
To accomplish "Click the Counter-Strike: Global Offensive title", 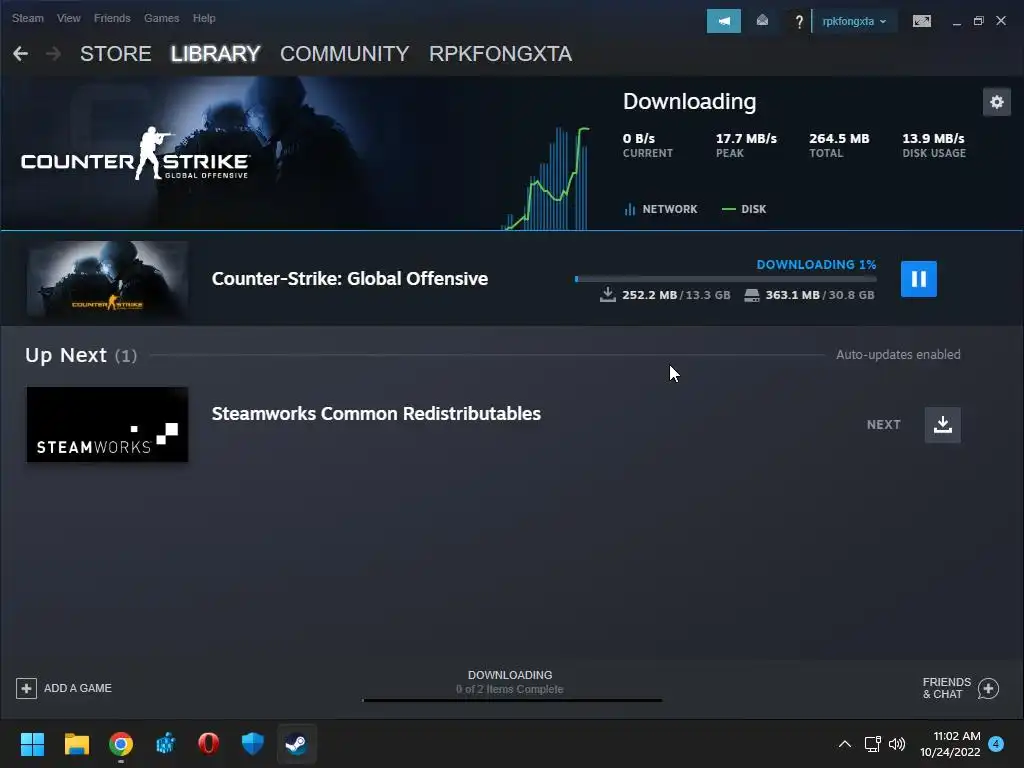I will pyautogui.click(x=349, y=279).
